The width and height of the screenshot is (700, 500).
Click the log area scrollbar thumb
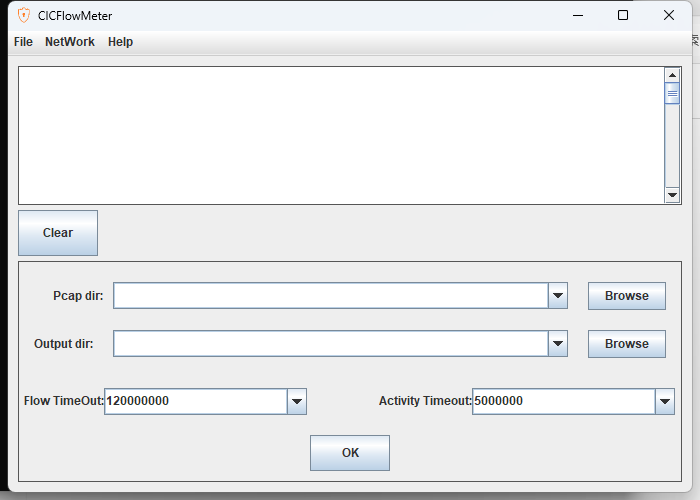(672, 93)
